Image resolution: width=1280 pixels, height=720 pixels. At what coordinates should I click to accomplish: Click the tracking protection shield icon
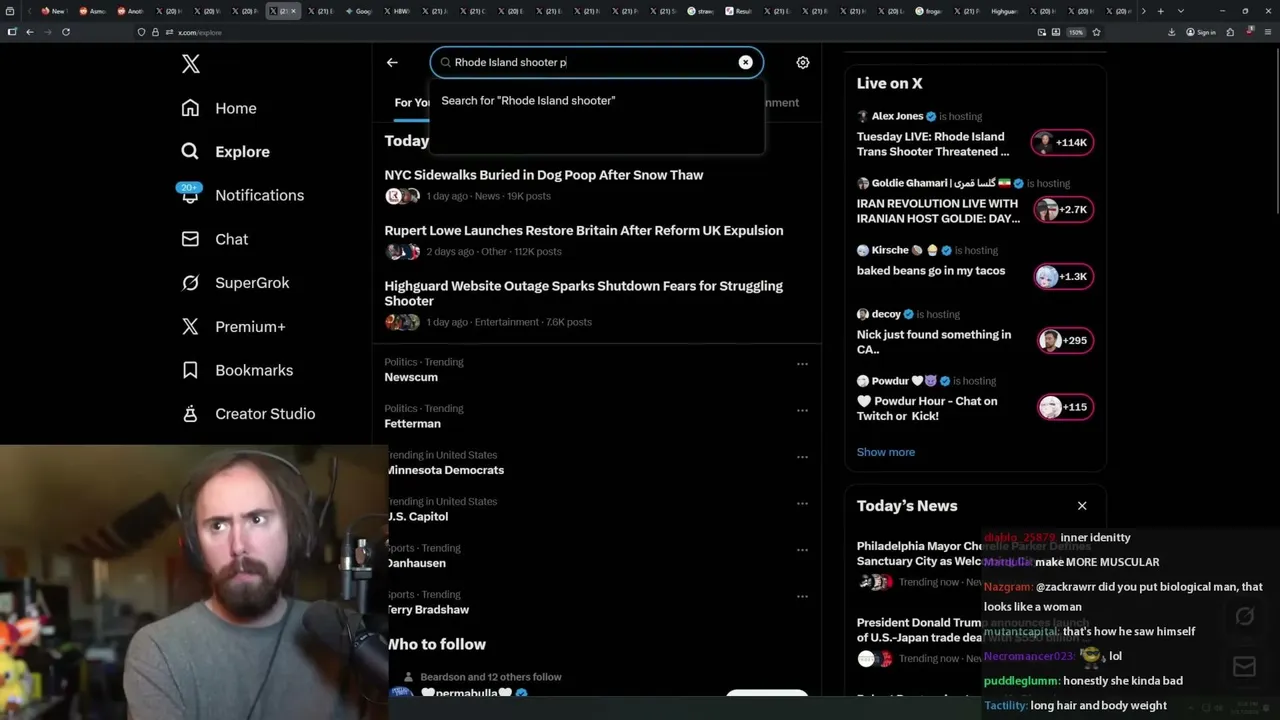[x=142, y=32]
